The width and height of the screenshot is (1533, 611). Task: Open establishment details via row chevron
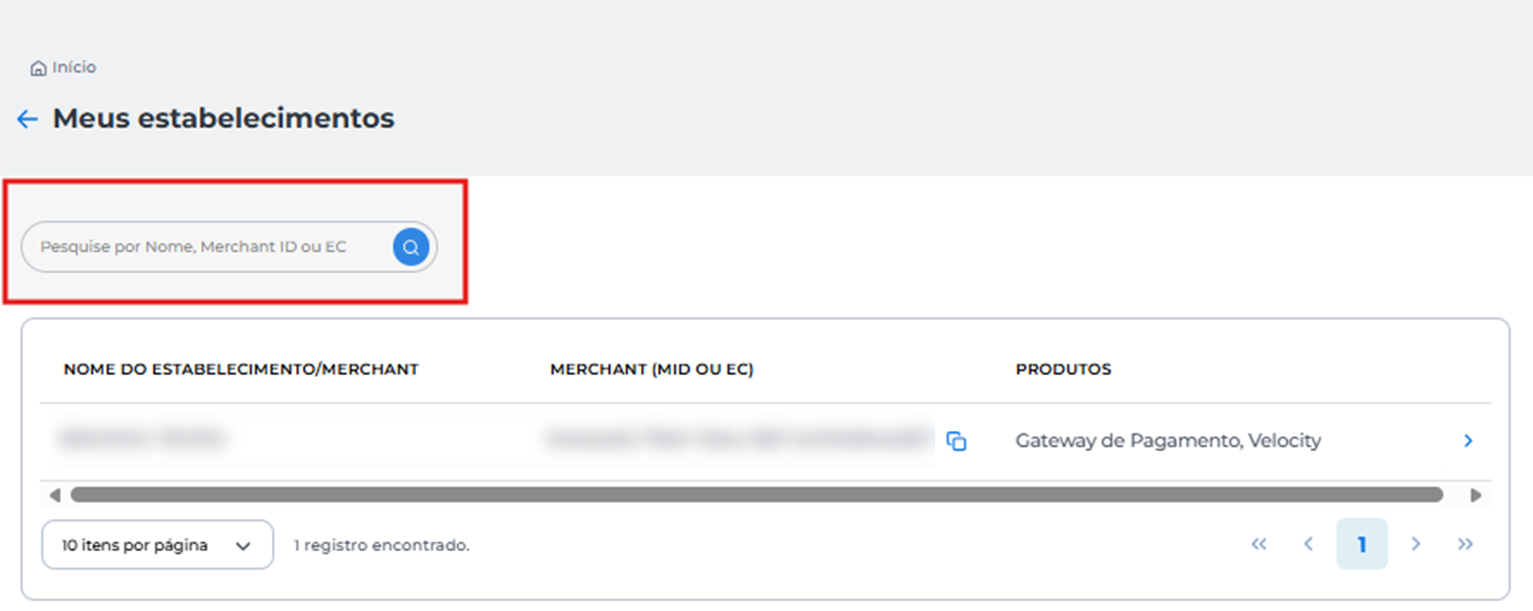pyautogui.click(x=1468, y=441)
